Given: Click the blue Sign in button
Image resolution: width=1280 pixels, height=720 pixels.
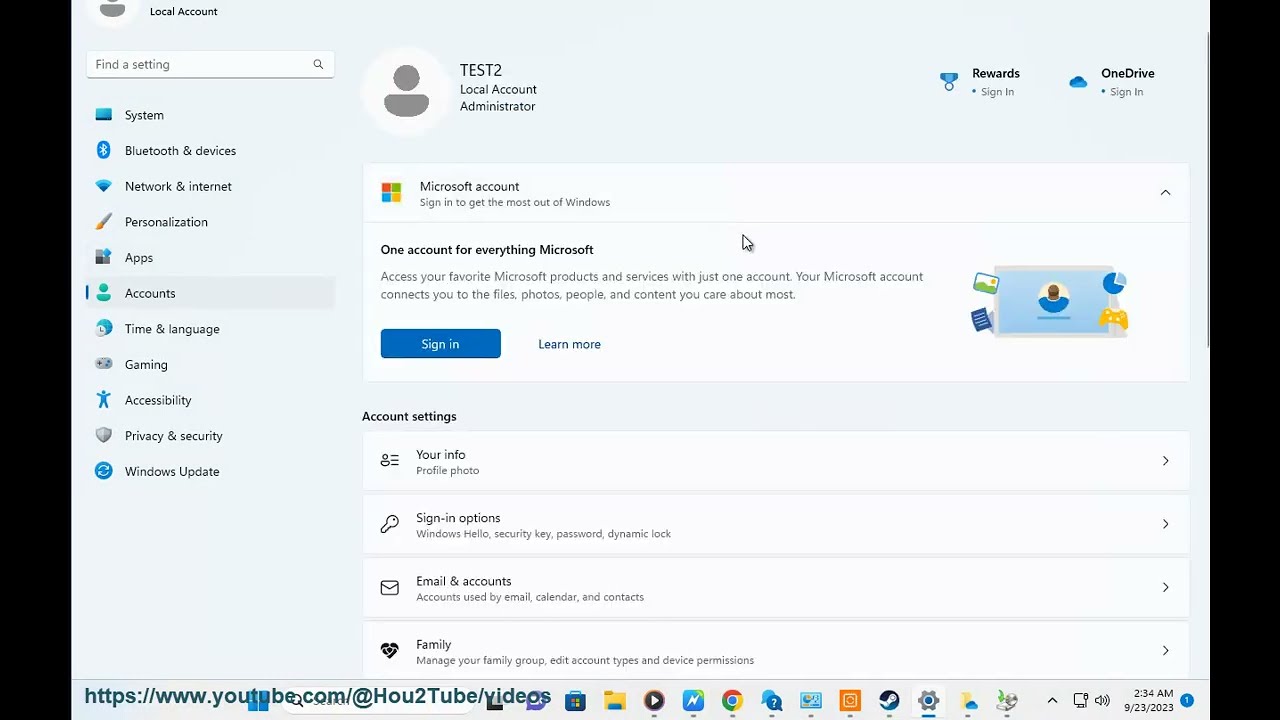Looking at the screenshot, I should click(440, 344).
